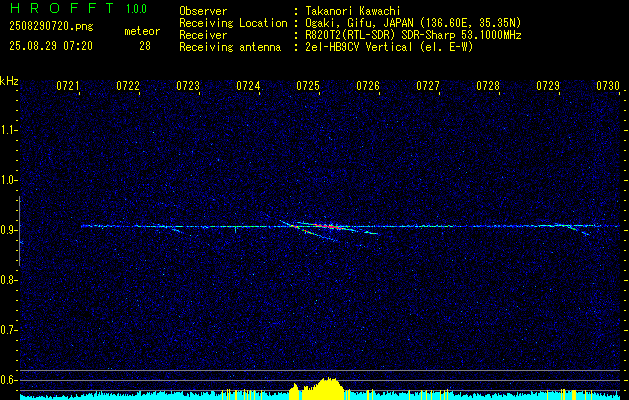Viewport: 629px width, 400px height.
Task: Click the 0.8 kHz axis label
Action: tap(8, 280)
